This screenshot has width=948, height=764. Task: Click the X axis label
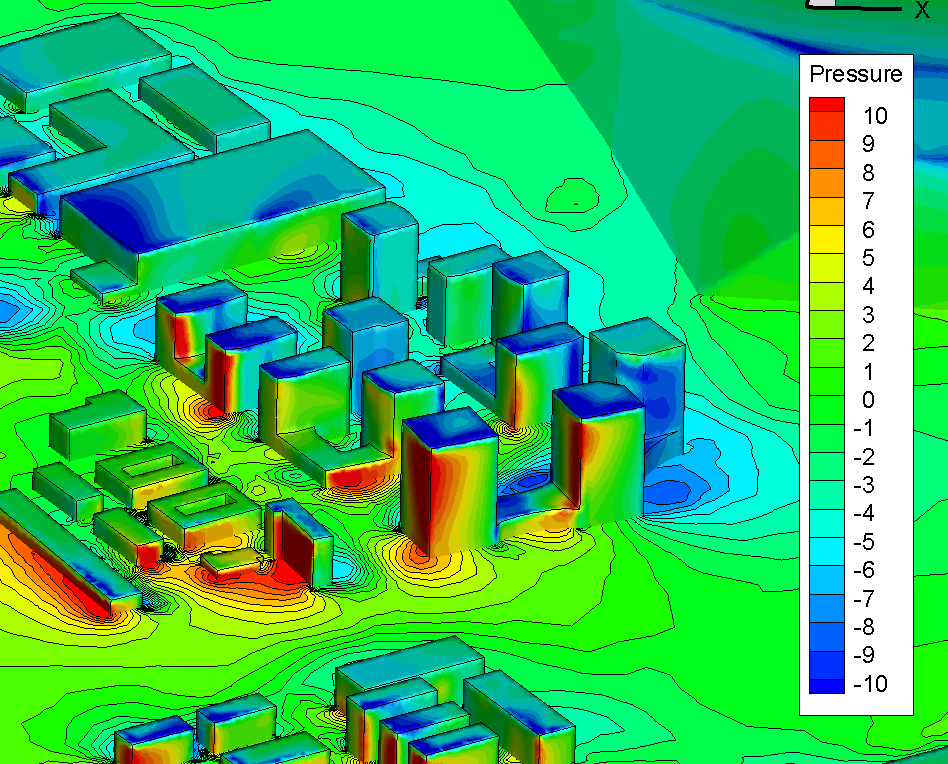(922, 10)
